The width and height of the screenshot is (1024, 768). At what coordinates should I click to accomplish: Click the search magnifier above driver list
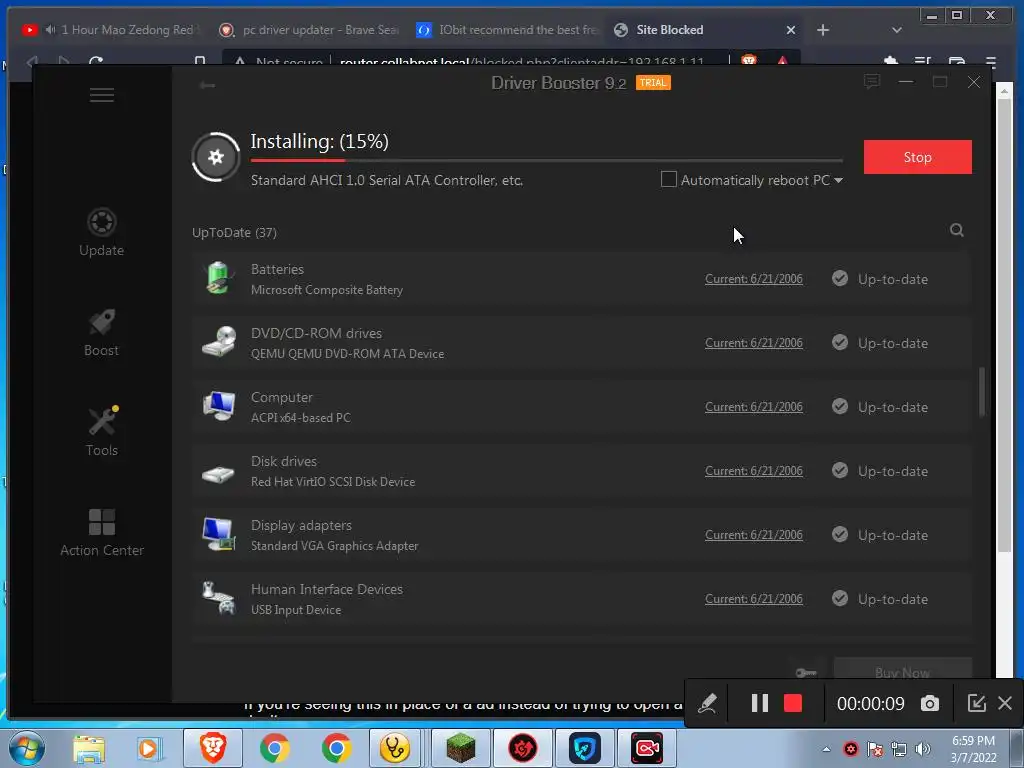957,230
